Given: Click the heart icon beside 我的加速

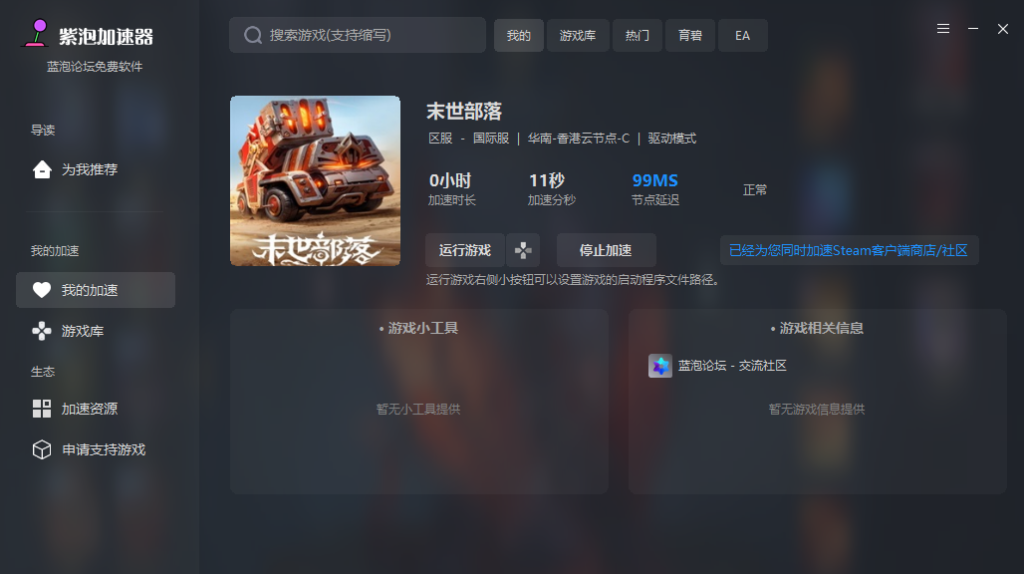Looking at the screenshot, I should click(x=42, y=290).
